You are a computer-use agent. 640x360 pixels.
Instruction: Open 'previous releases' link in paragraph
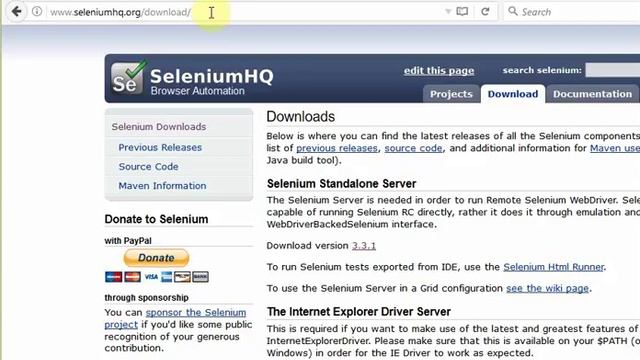[337, 148]
